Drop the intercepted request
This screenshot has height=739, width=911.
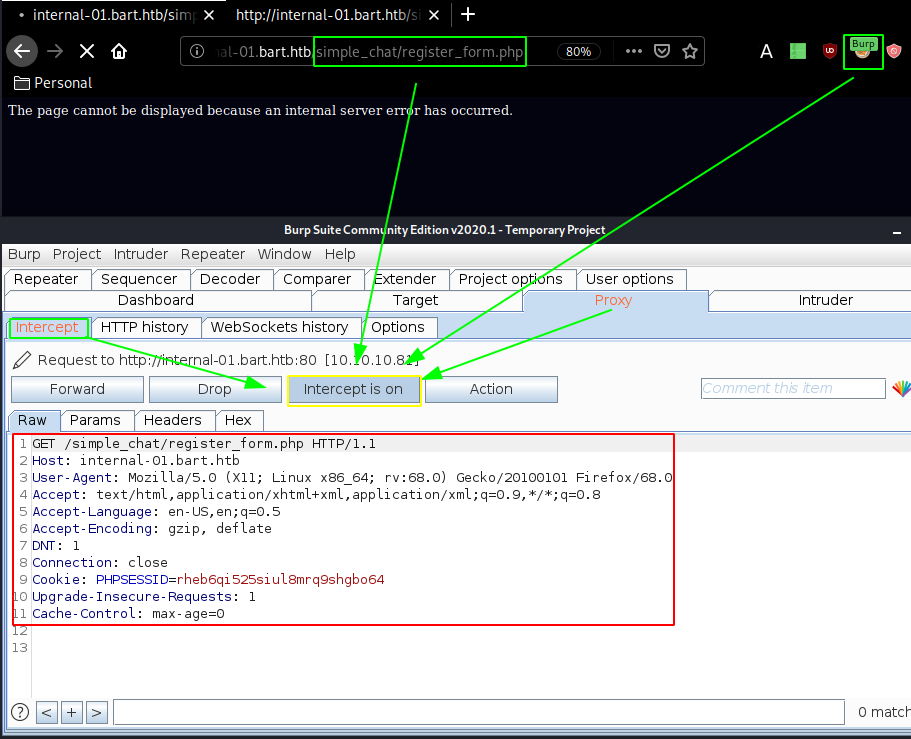(215, 389)
